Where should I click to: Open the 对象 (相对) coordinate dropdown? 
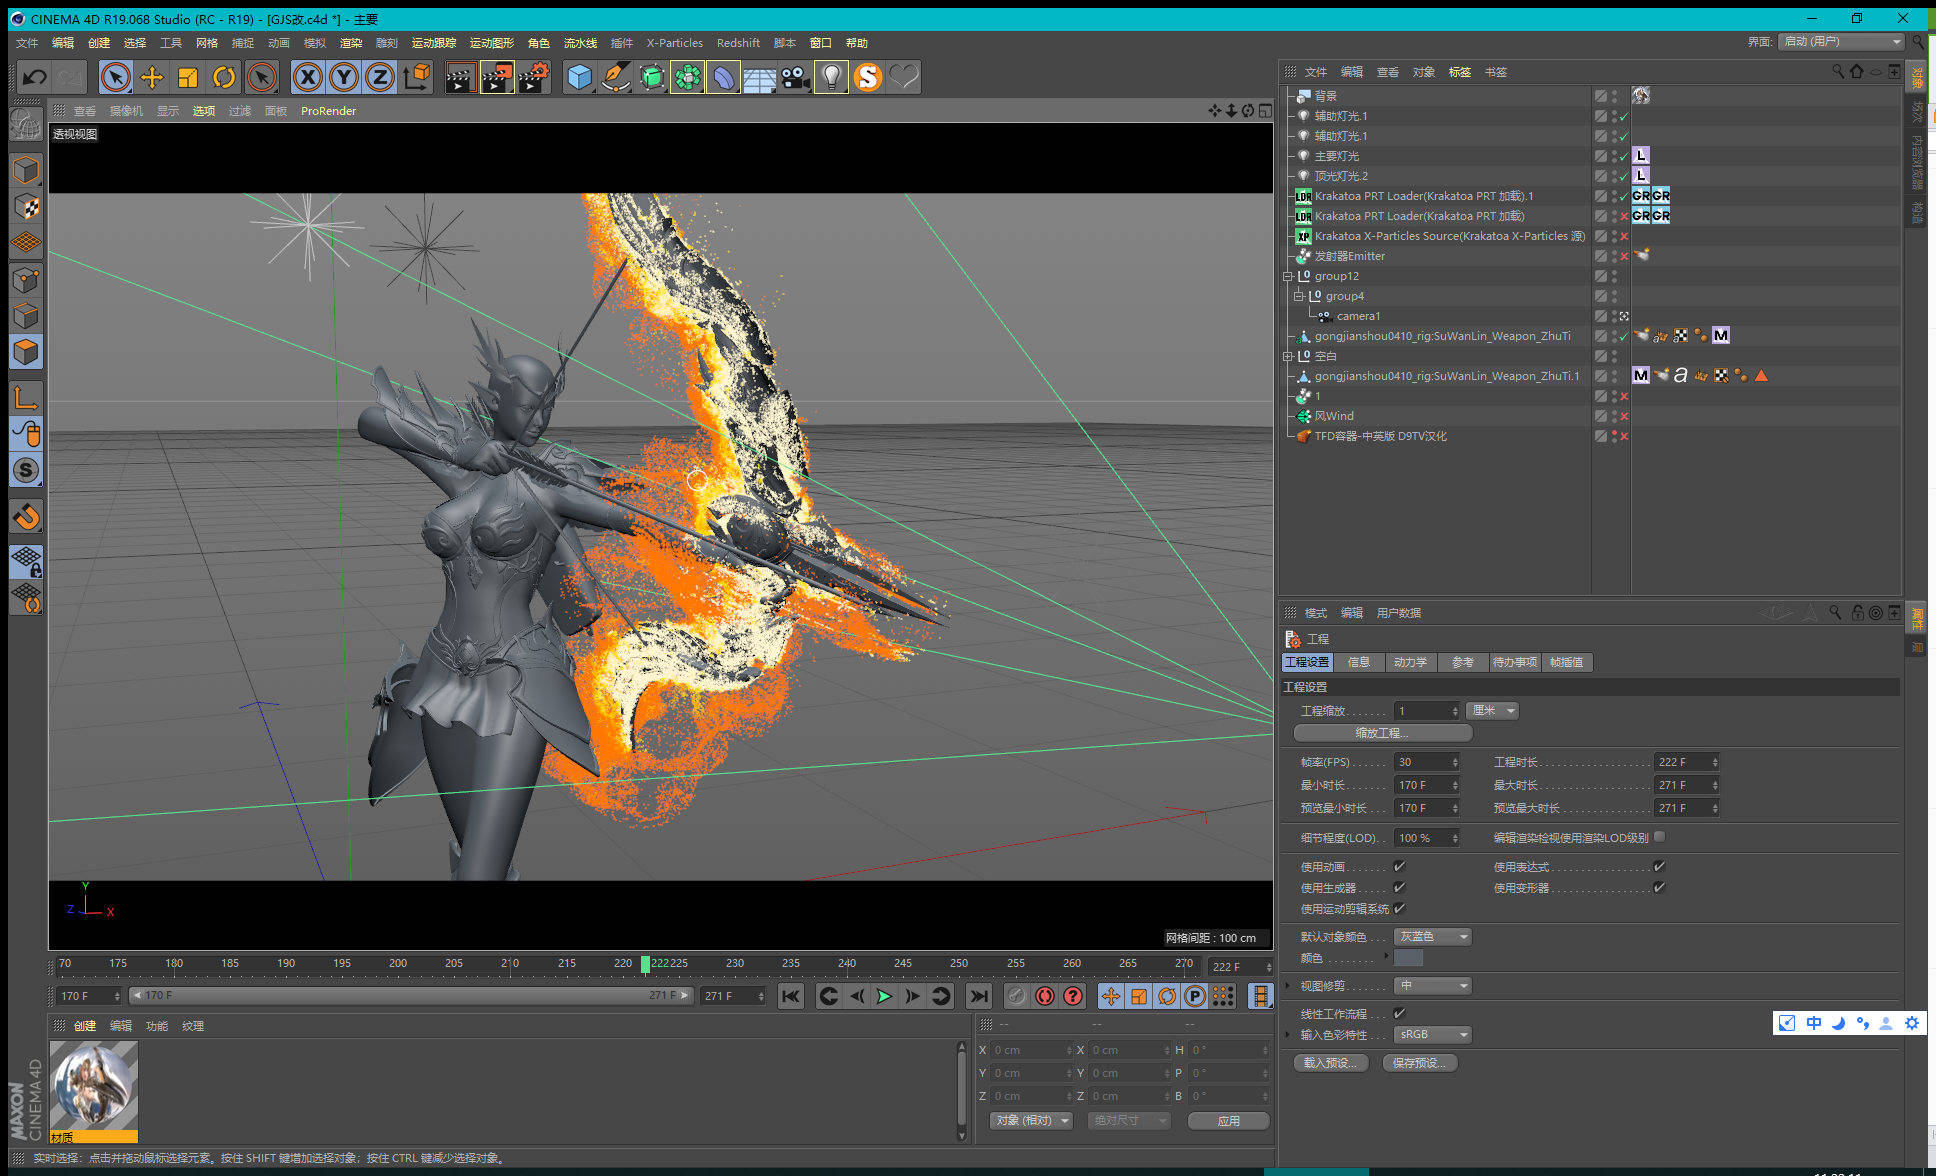point(1032,1121)
